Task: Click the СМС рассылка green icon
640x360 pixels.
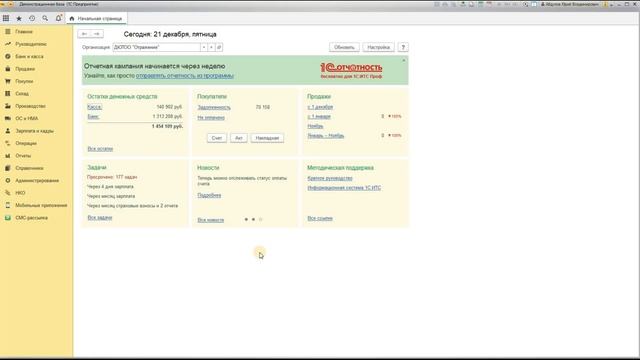Action: pos(7,218)
